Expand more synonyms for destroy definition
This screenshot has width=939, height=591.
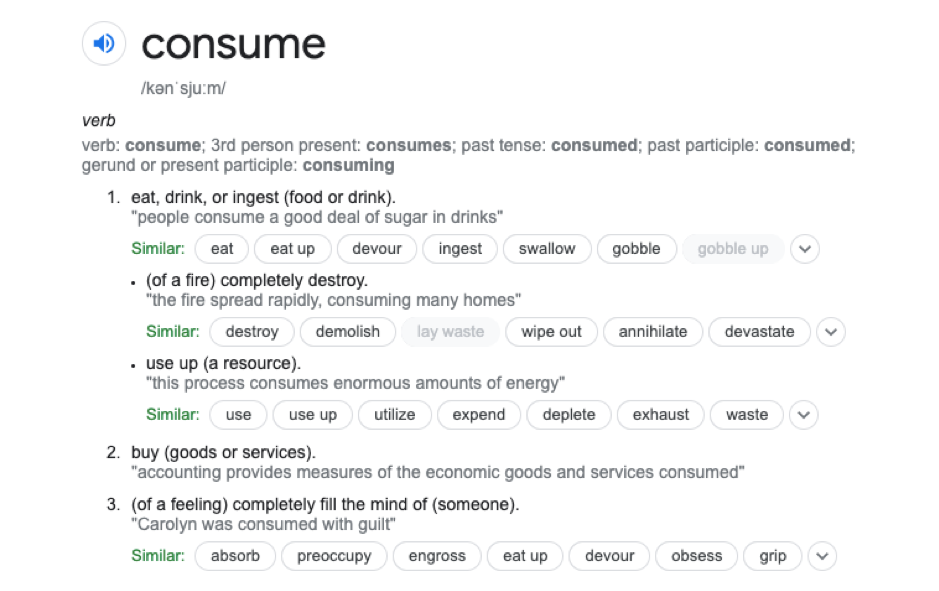[x=830, y=332]
